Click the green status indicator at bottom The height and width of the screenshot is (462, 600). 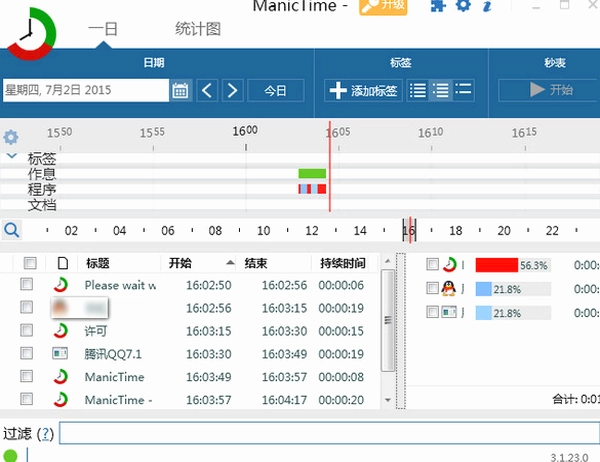coord(10,455)
